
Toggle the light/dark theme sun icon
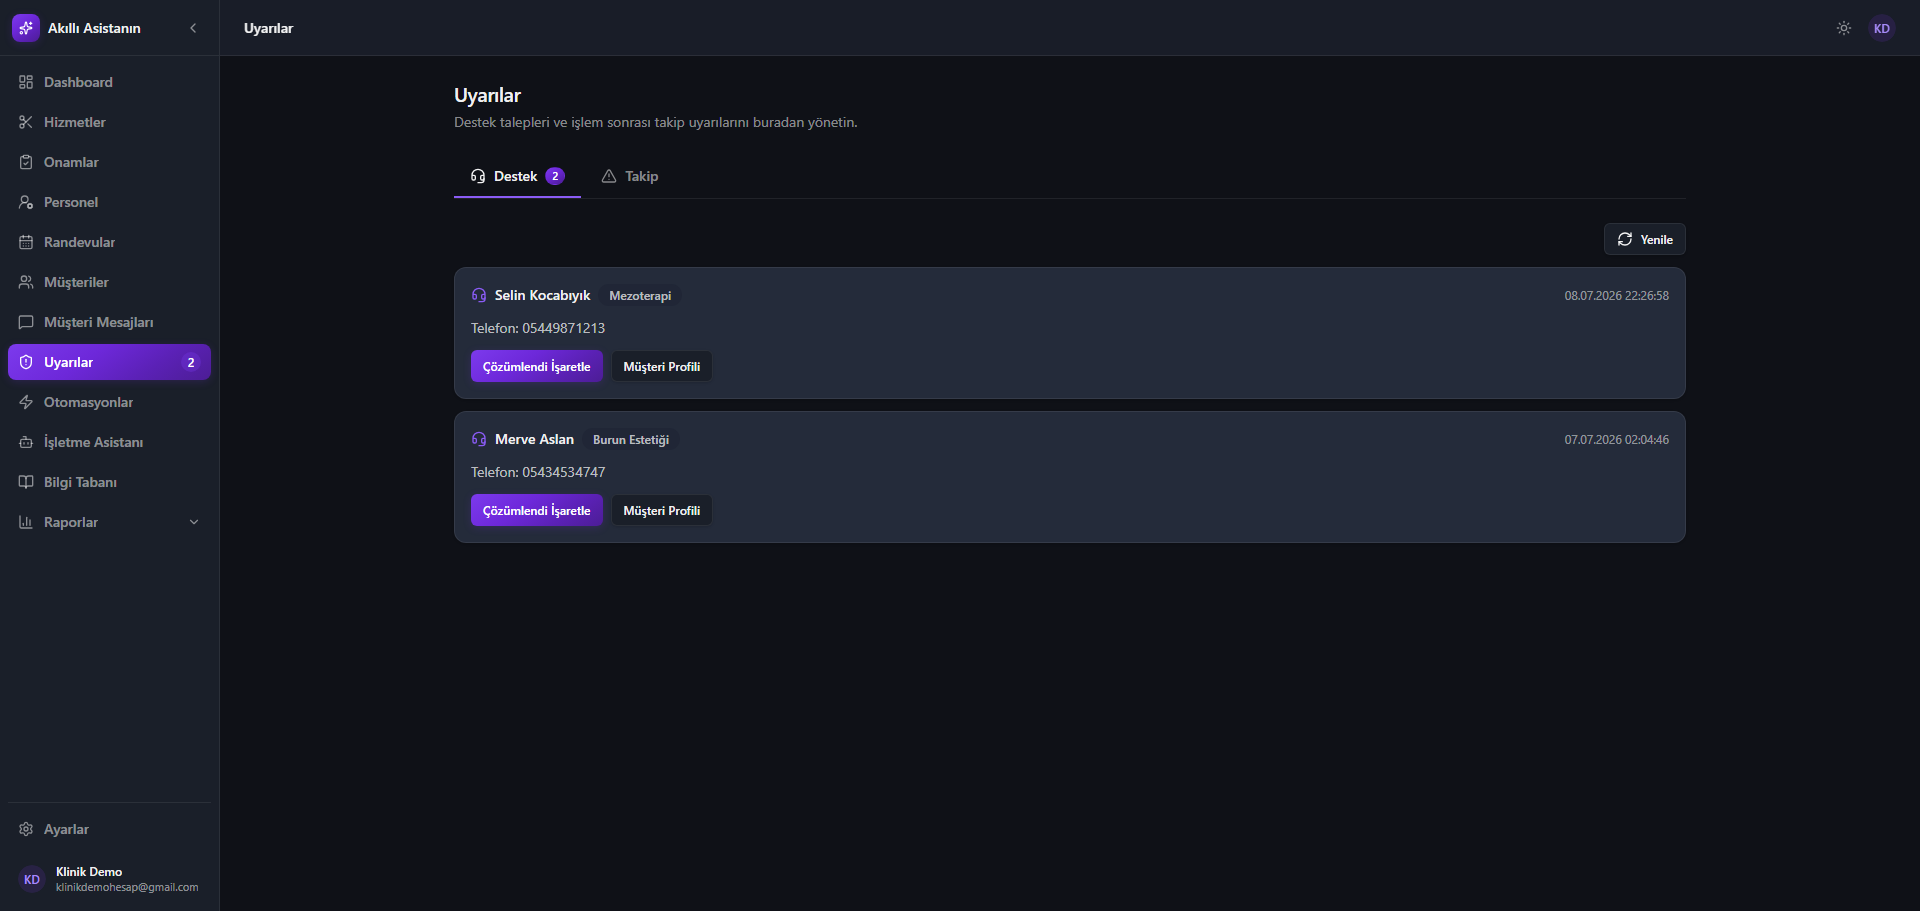tap(1844, 28)
